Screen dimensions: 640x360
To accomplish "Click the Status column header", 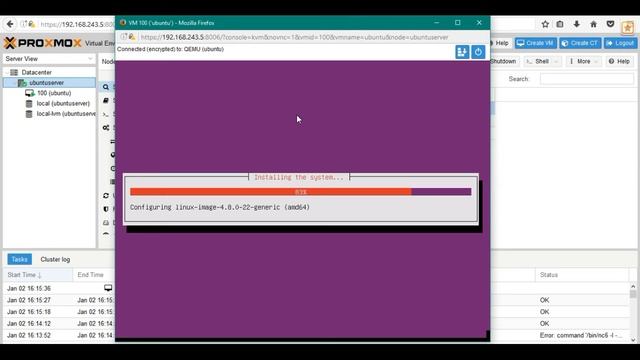I will click(x=582, y=275).
